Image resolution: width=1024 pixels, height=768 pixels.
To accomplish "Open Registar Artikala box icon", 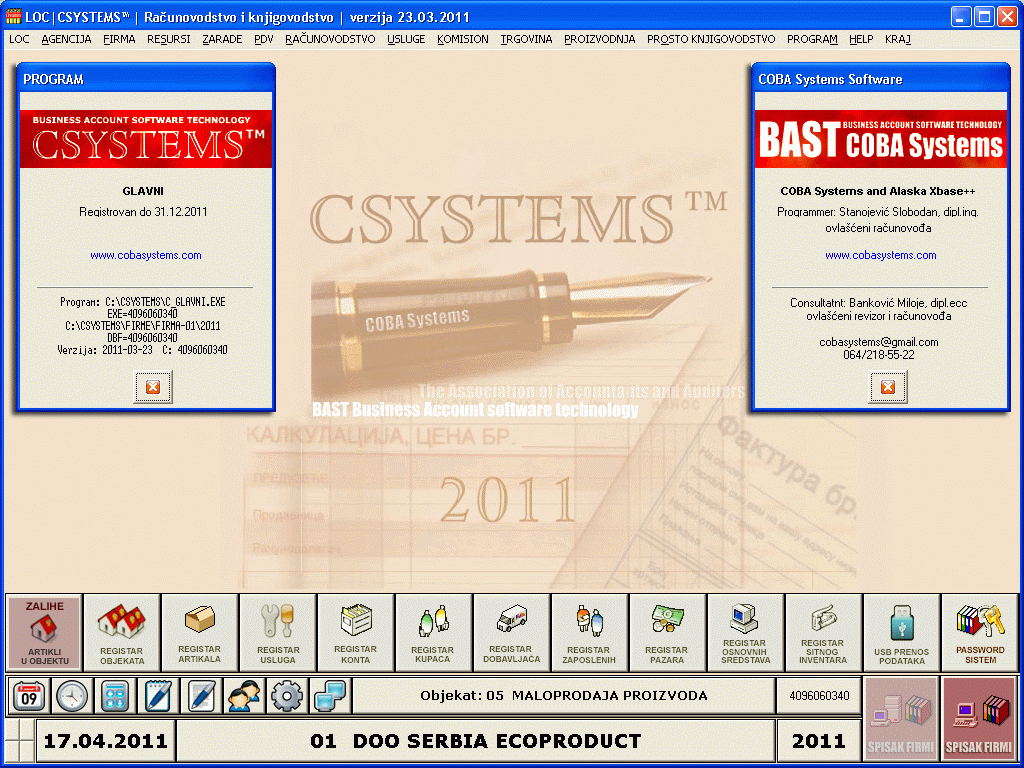I will (x=199, y=632).
